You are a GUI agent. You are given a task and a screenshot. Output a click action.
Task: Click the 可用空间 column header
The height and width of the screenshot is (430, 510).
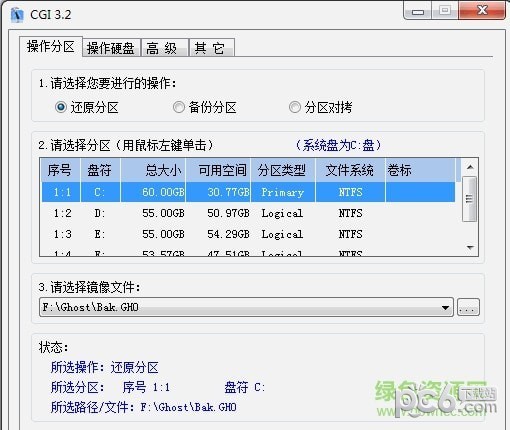(x=218, y=170)
